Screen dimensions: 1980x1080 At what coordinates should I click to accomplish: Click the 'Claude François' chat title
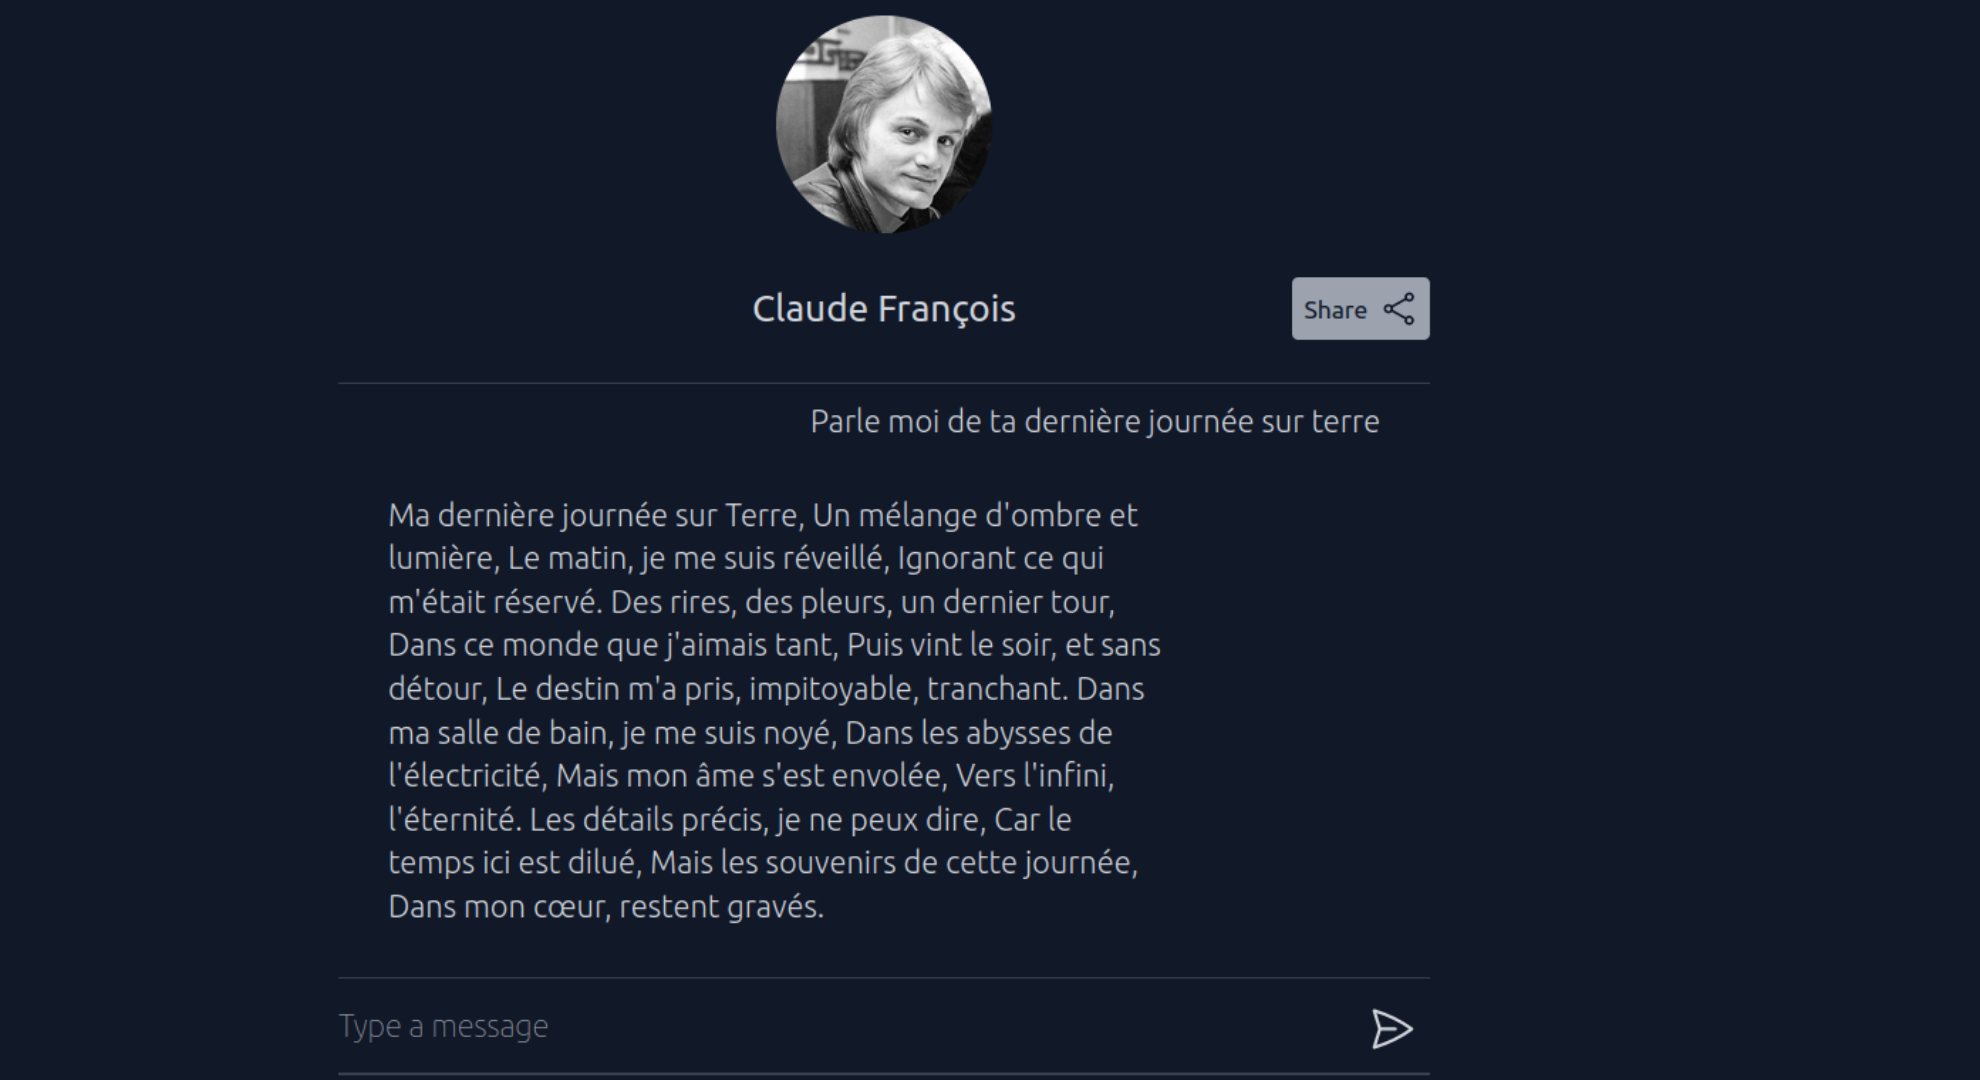pyautogui.click(x=884, y=309)
